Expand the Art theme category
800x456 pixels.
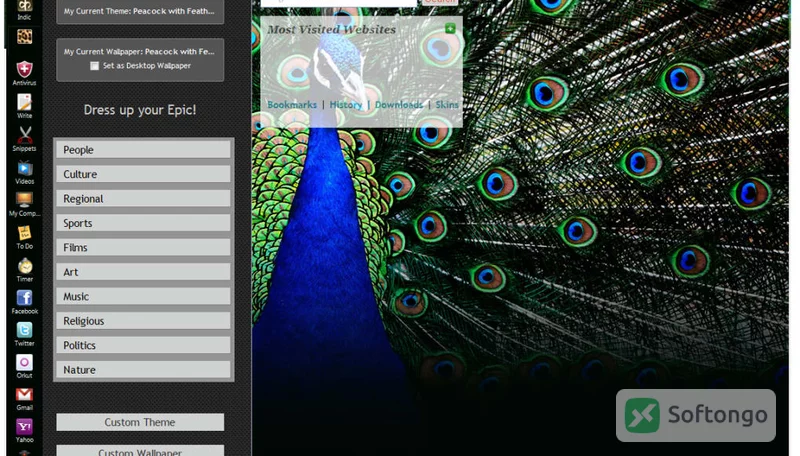point(143,272)
